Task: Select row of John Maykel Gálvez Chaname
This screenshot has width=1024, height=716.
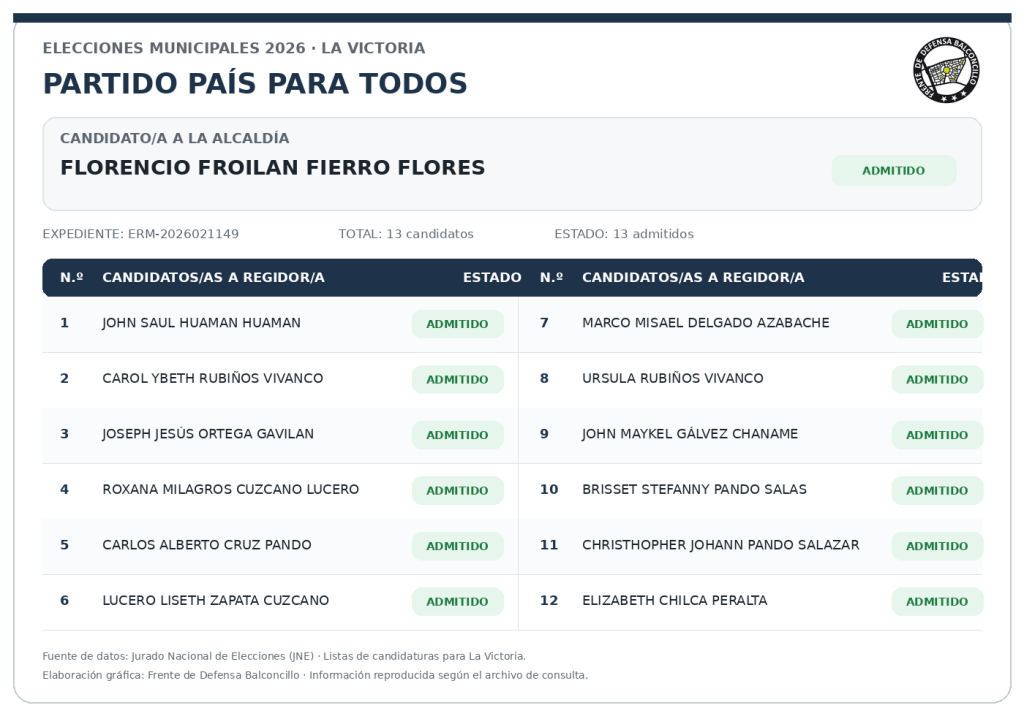Action: tap(750, 436)
